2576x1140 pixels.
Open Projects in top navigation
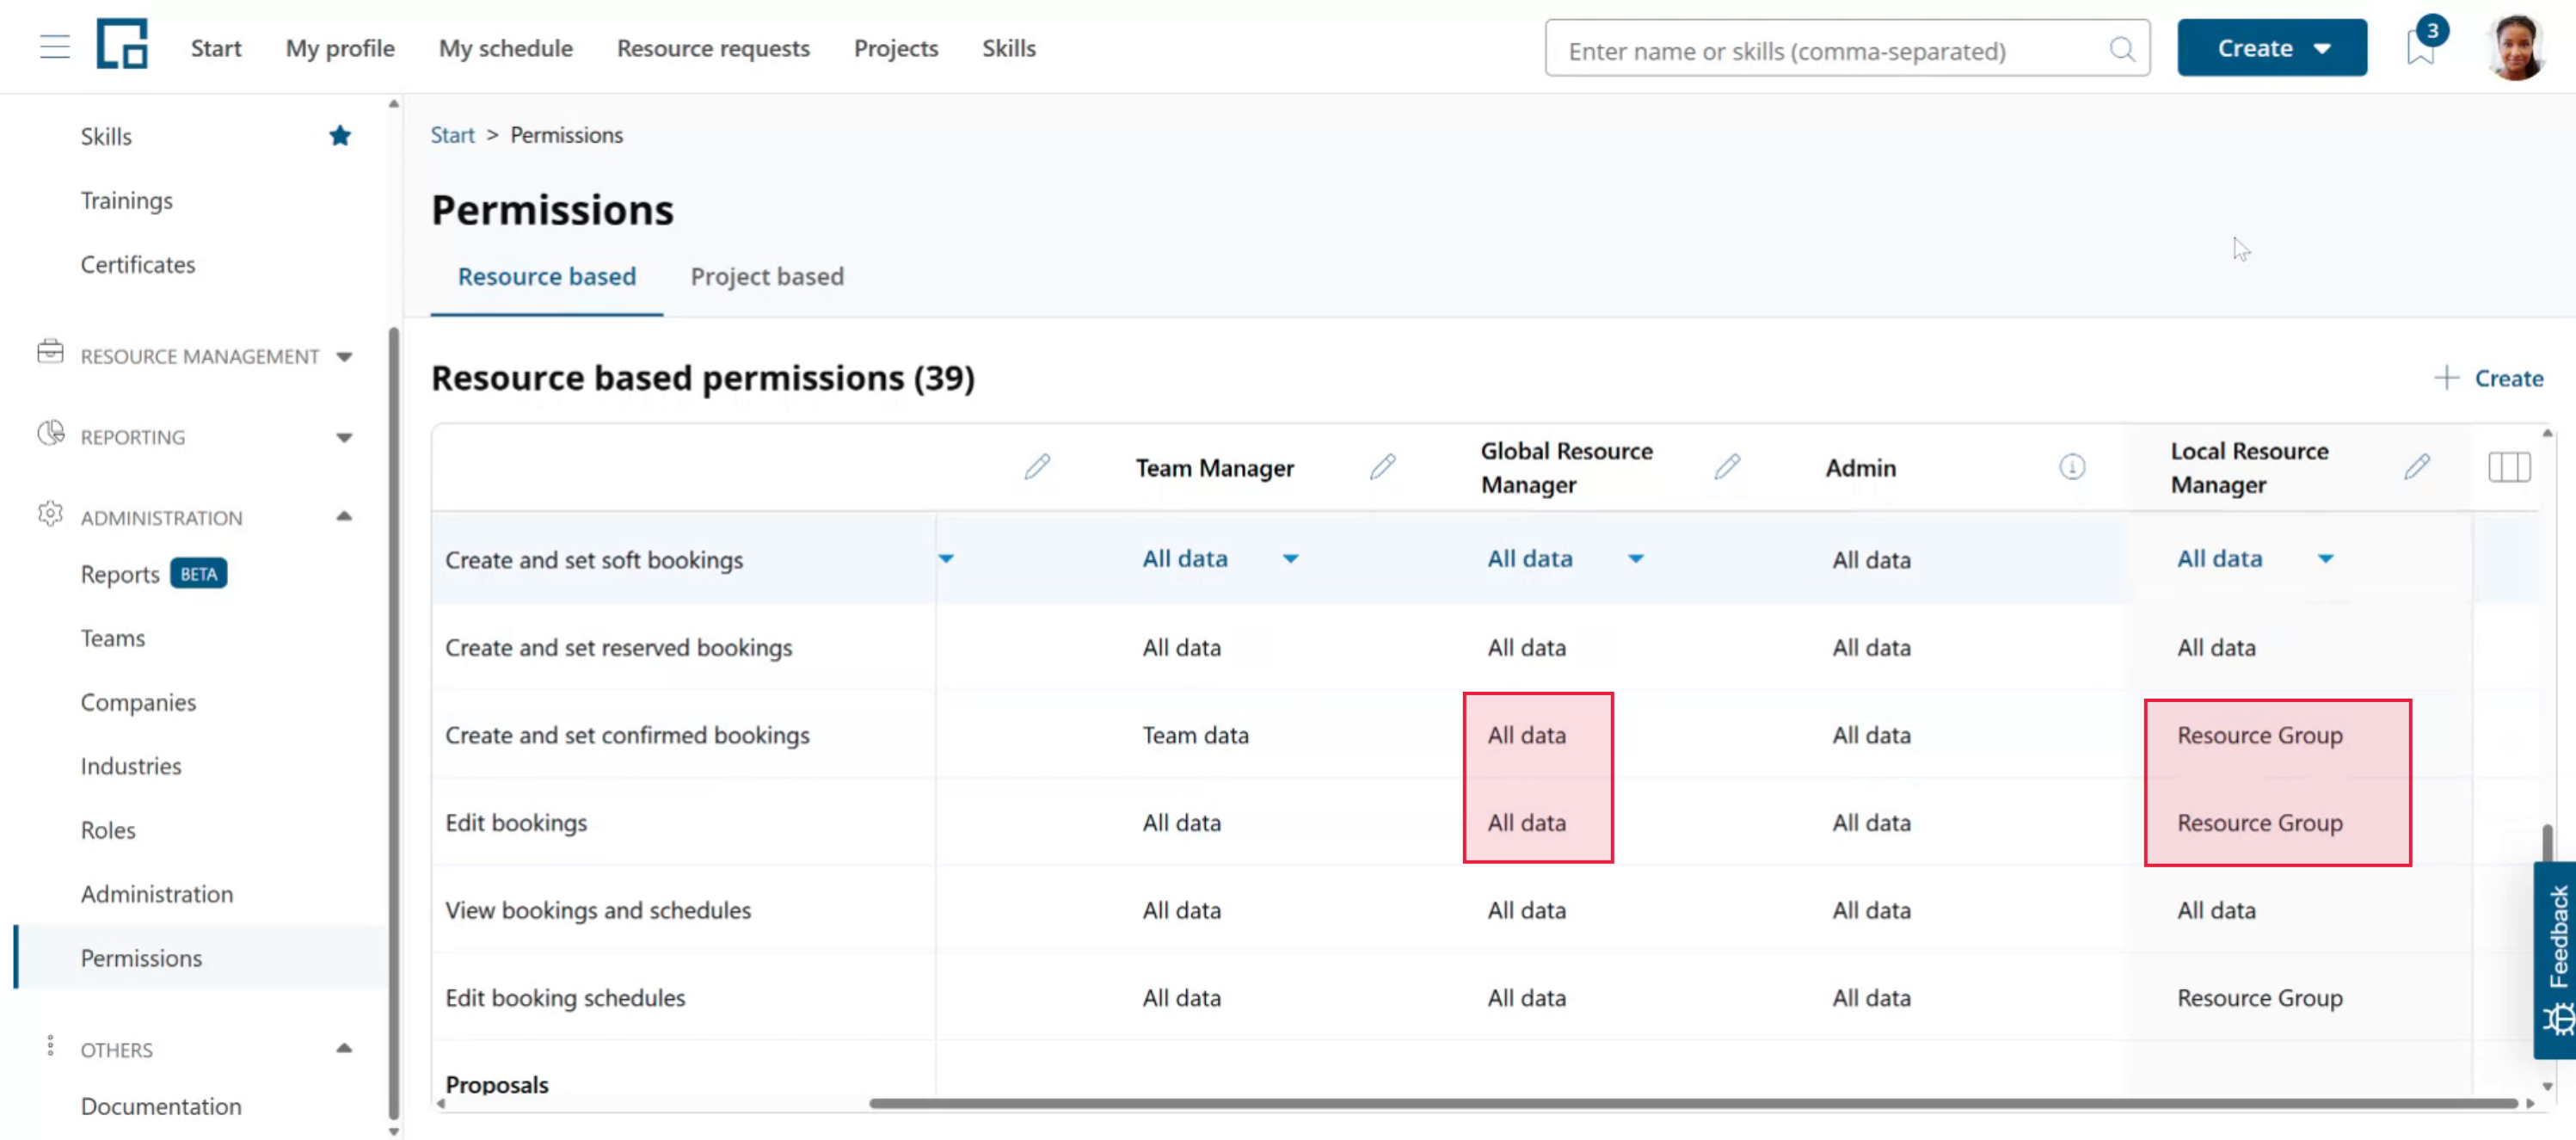click(x=895, y=48)
